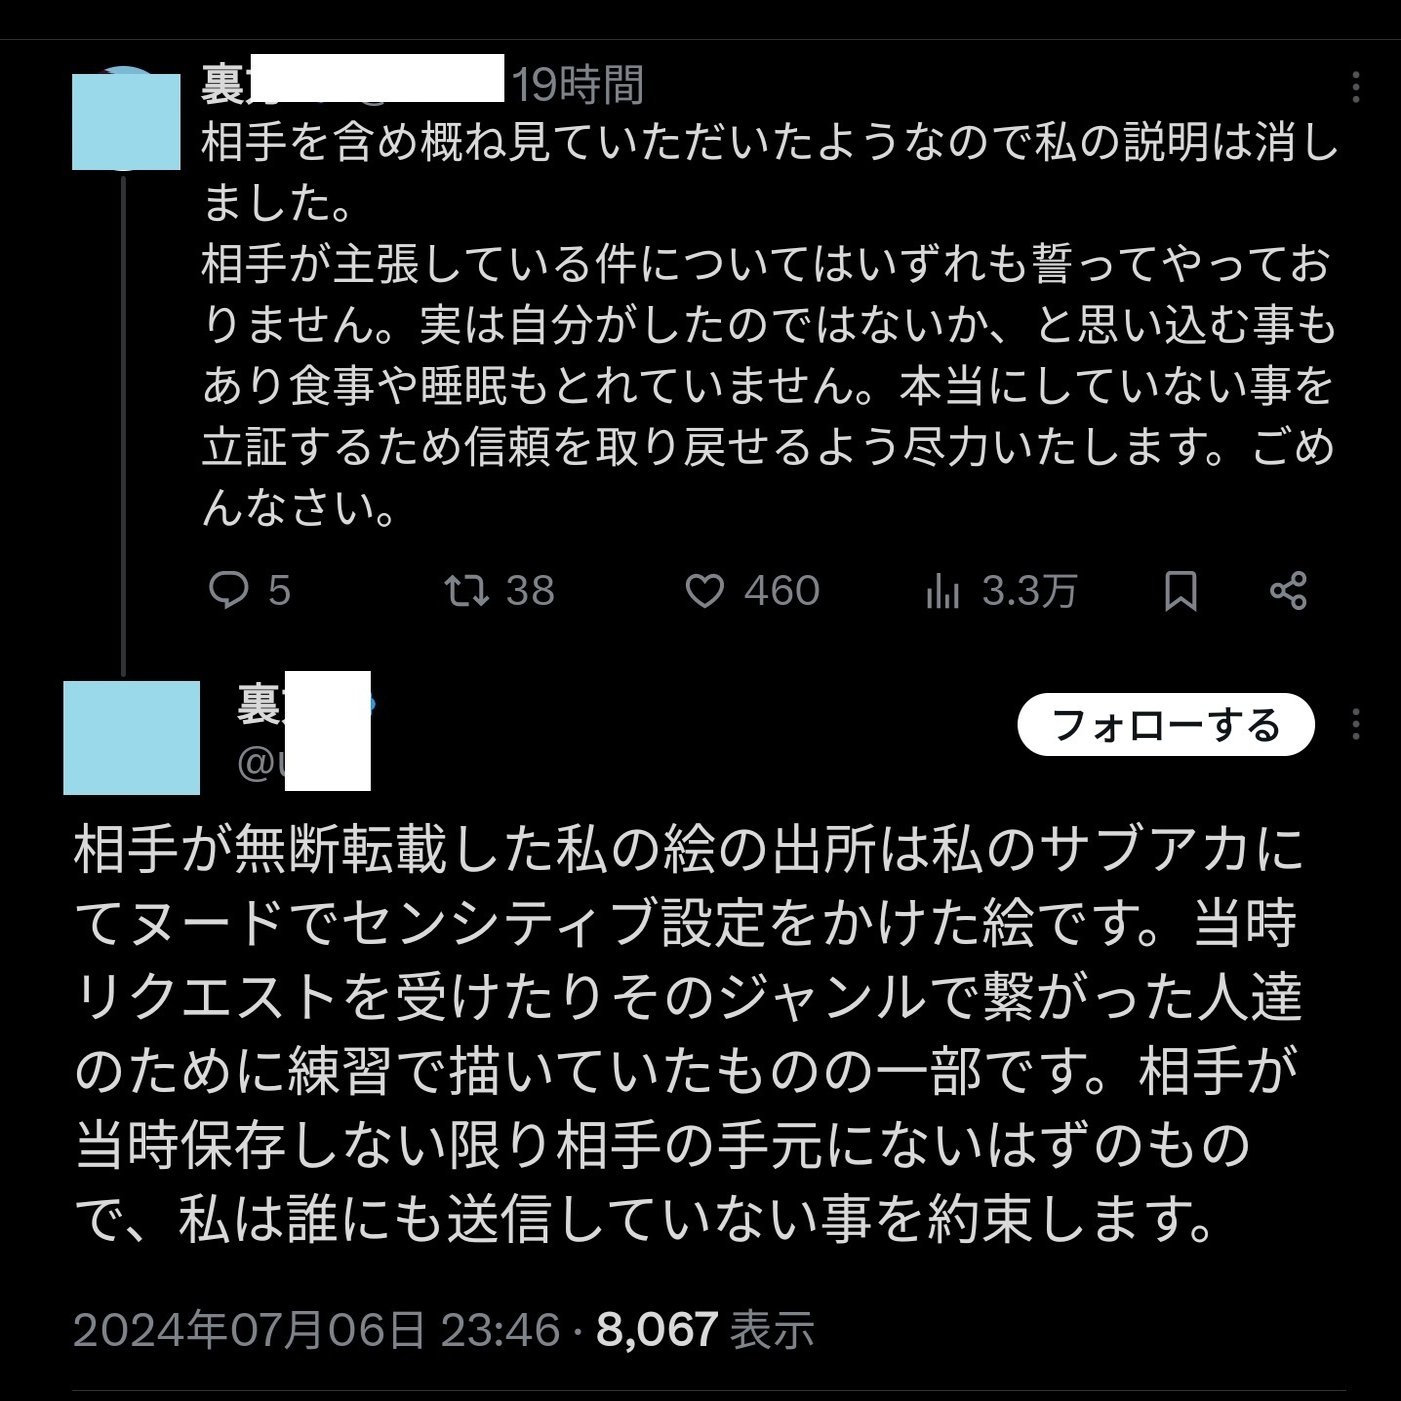Click the @ handle under the second author name
Viewport: 1401px width, 1401px height.
pos(255,764)
